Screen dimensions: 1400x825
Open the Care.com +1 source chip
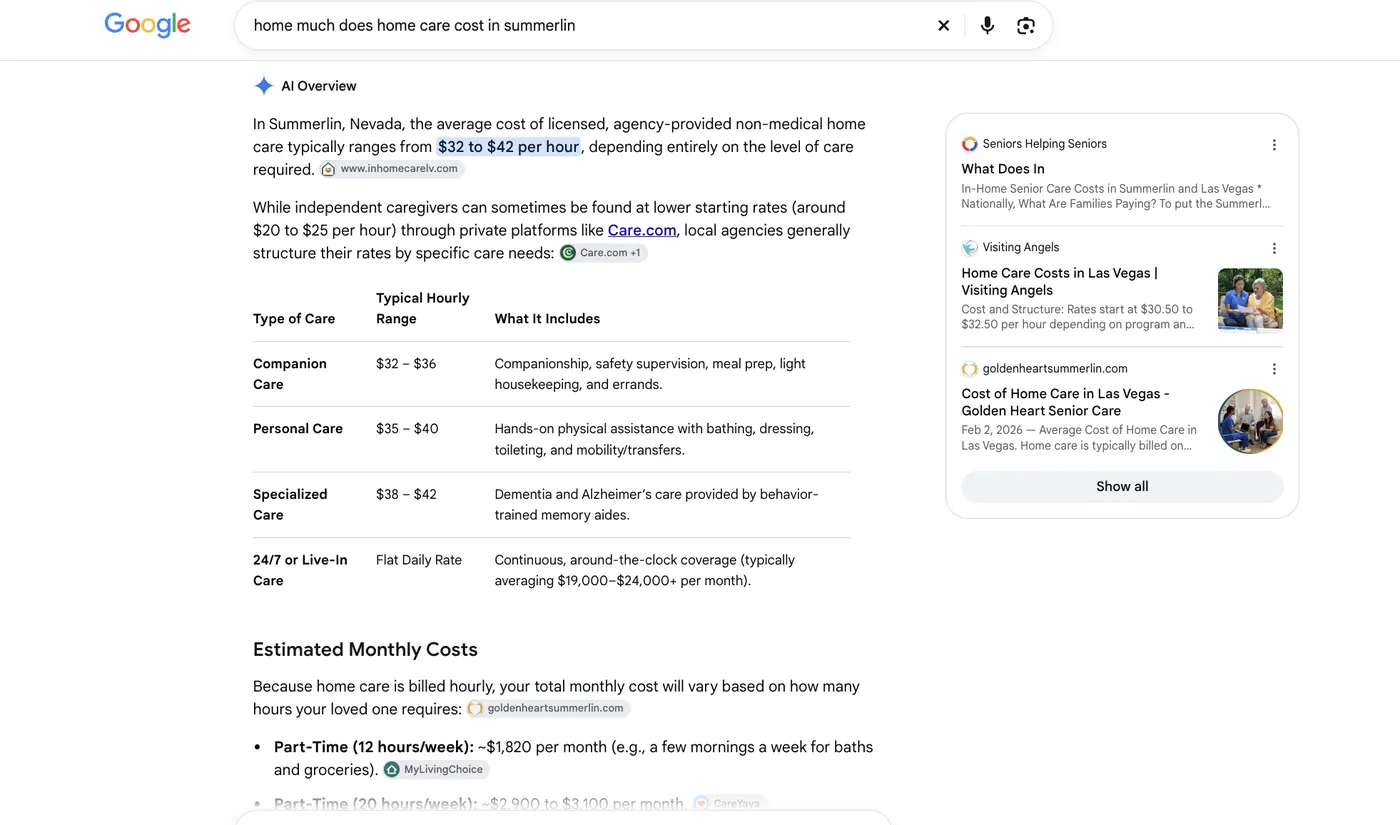tap(603, 253)
